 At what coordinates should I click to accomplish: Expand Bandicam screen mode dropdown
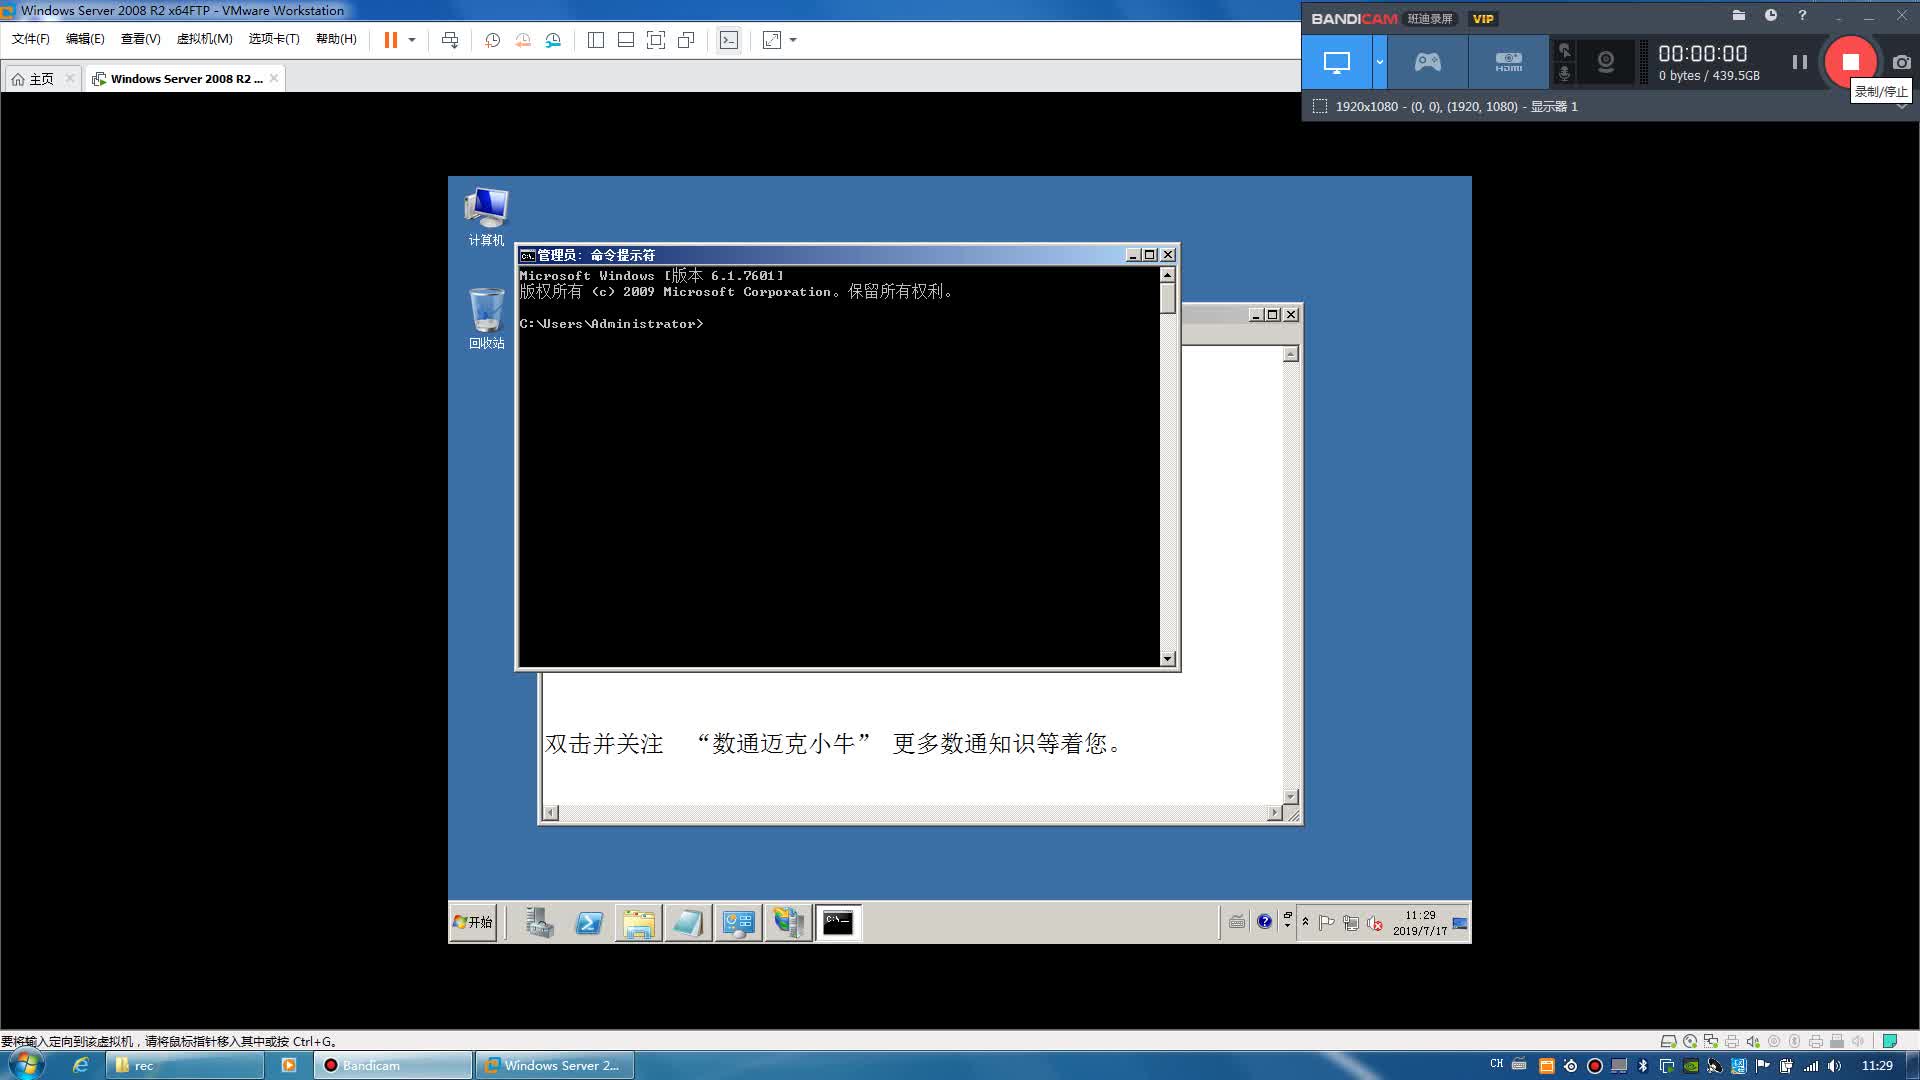click(x=1379, y=62)
